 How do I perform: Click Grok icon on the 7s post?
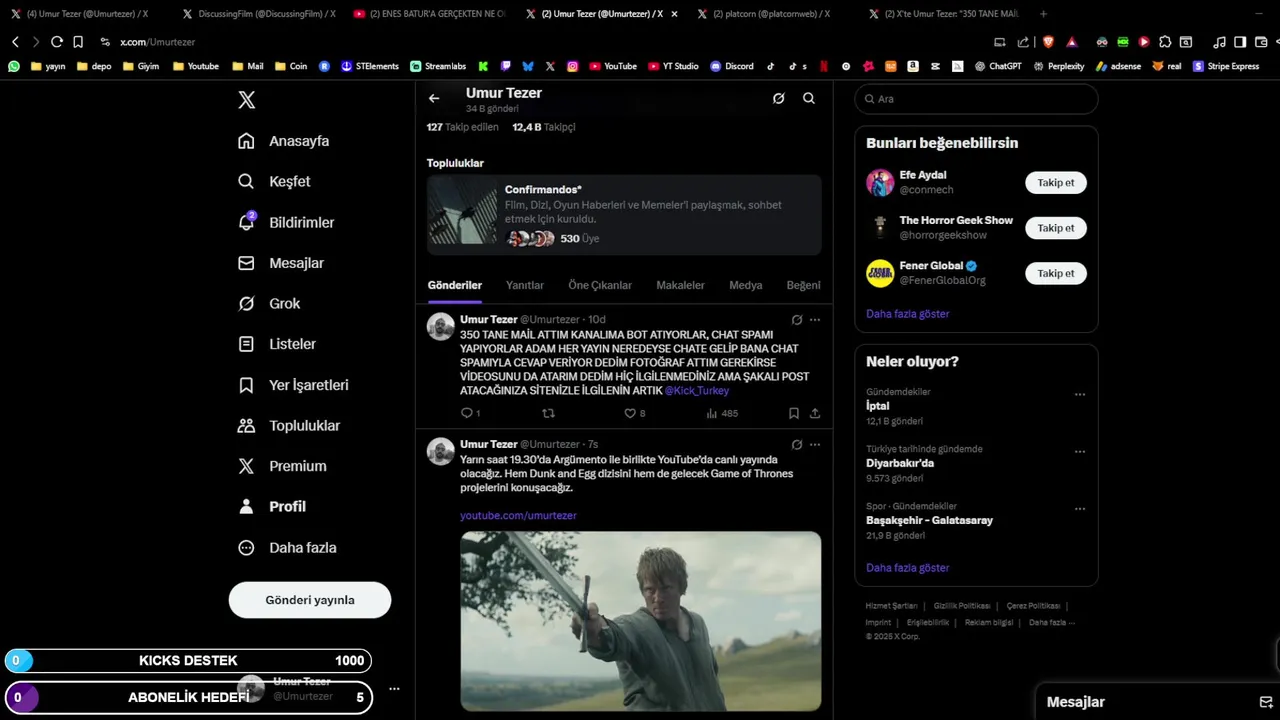797,444
